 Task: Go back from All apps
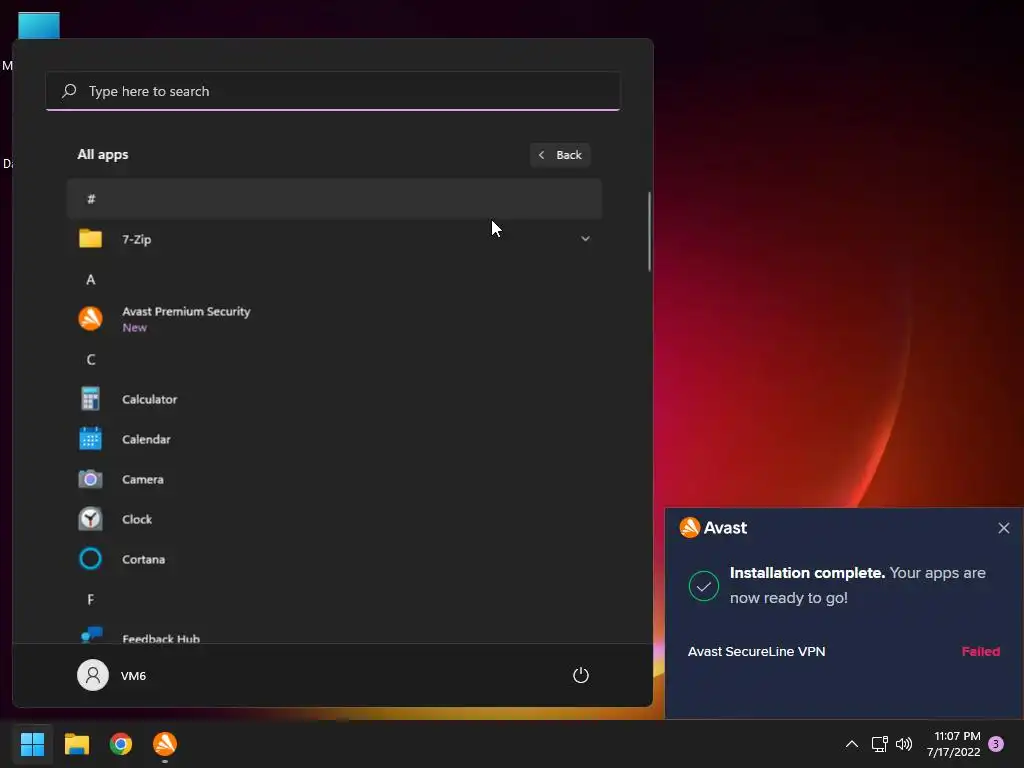pyautogui.click(x=560, y=155)
